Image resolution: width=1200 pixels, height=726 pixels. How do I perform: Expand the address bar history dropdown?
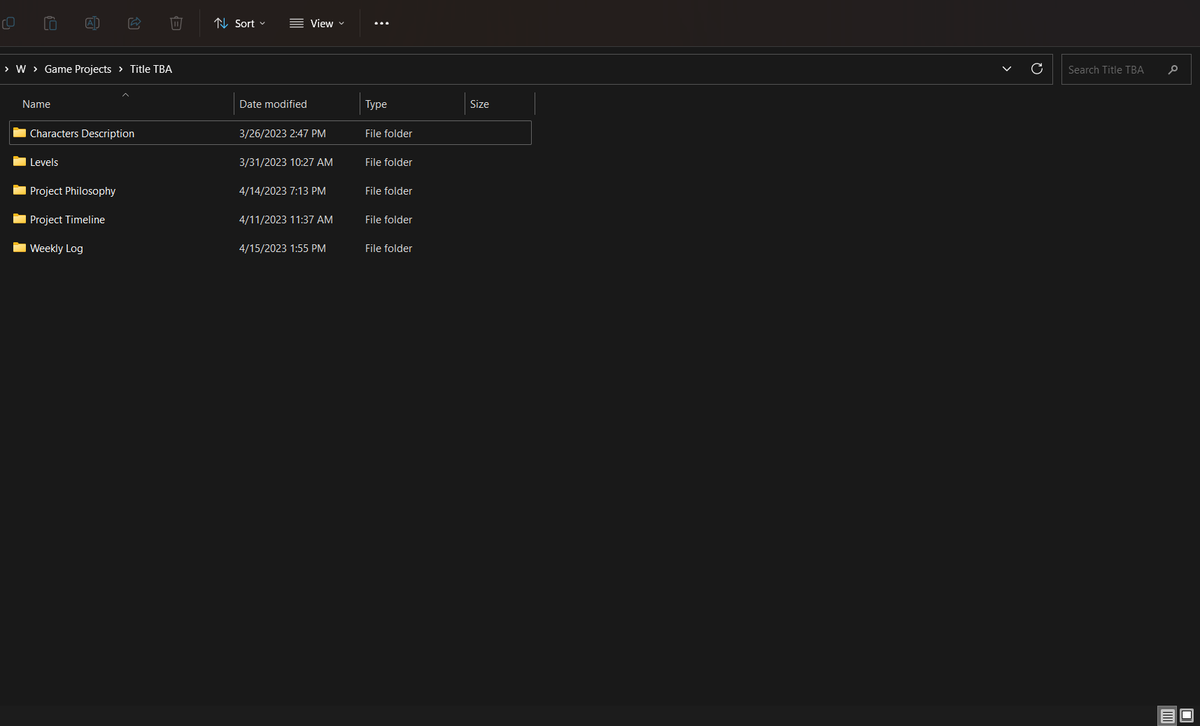point(1007,69)
